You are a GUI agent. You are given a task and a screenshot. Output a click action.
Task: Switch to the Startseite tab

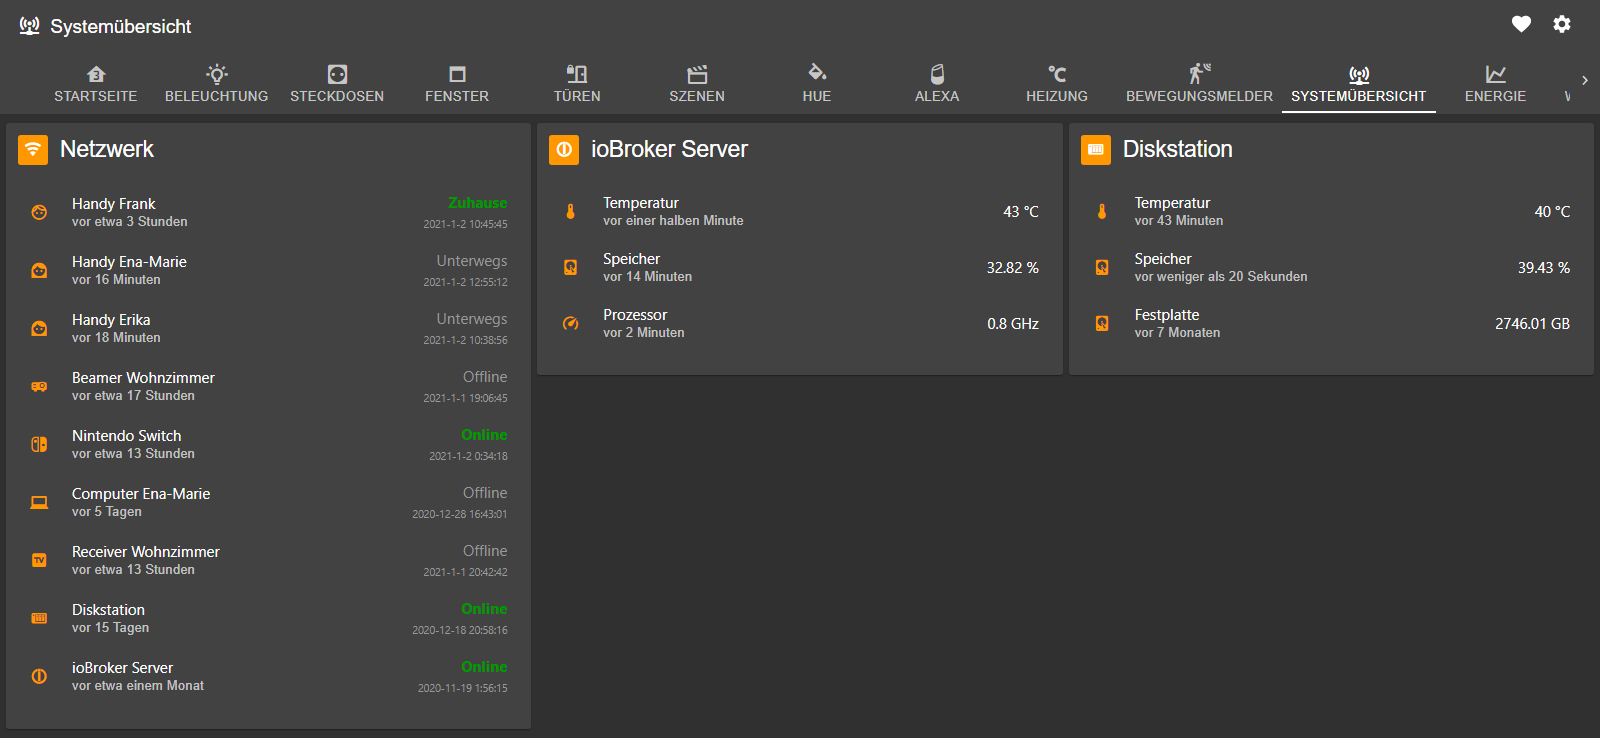[x=96, y=84]
